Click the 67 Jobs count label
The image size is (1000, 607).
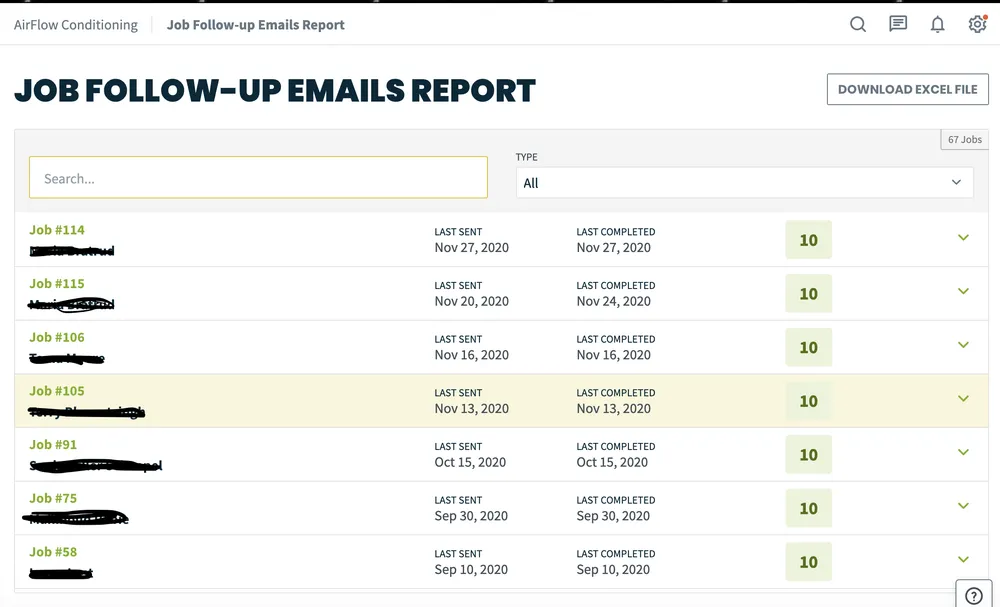point(964,140)
